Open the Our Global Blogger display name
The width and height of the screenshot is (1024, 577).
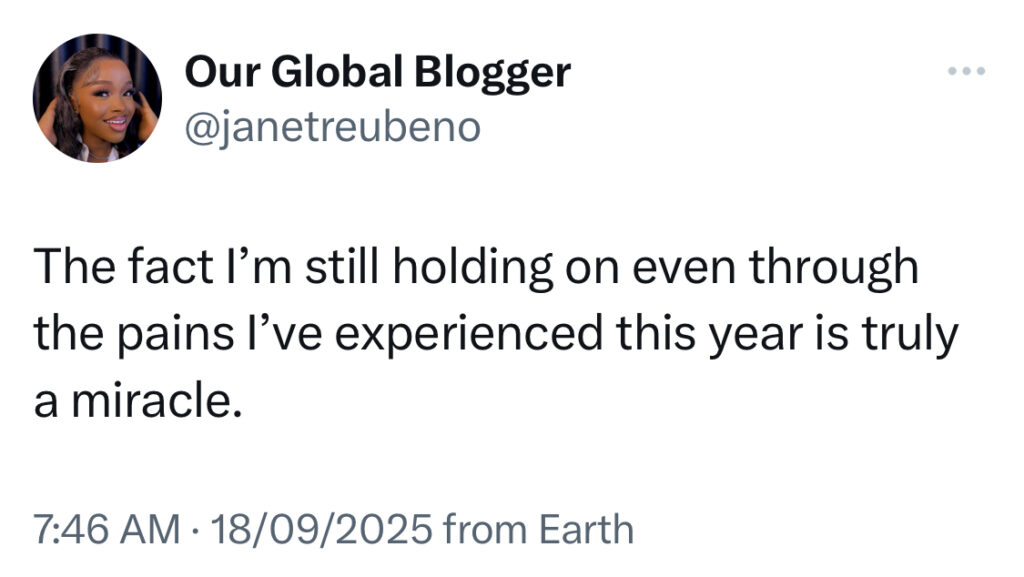tap(378, 73)
